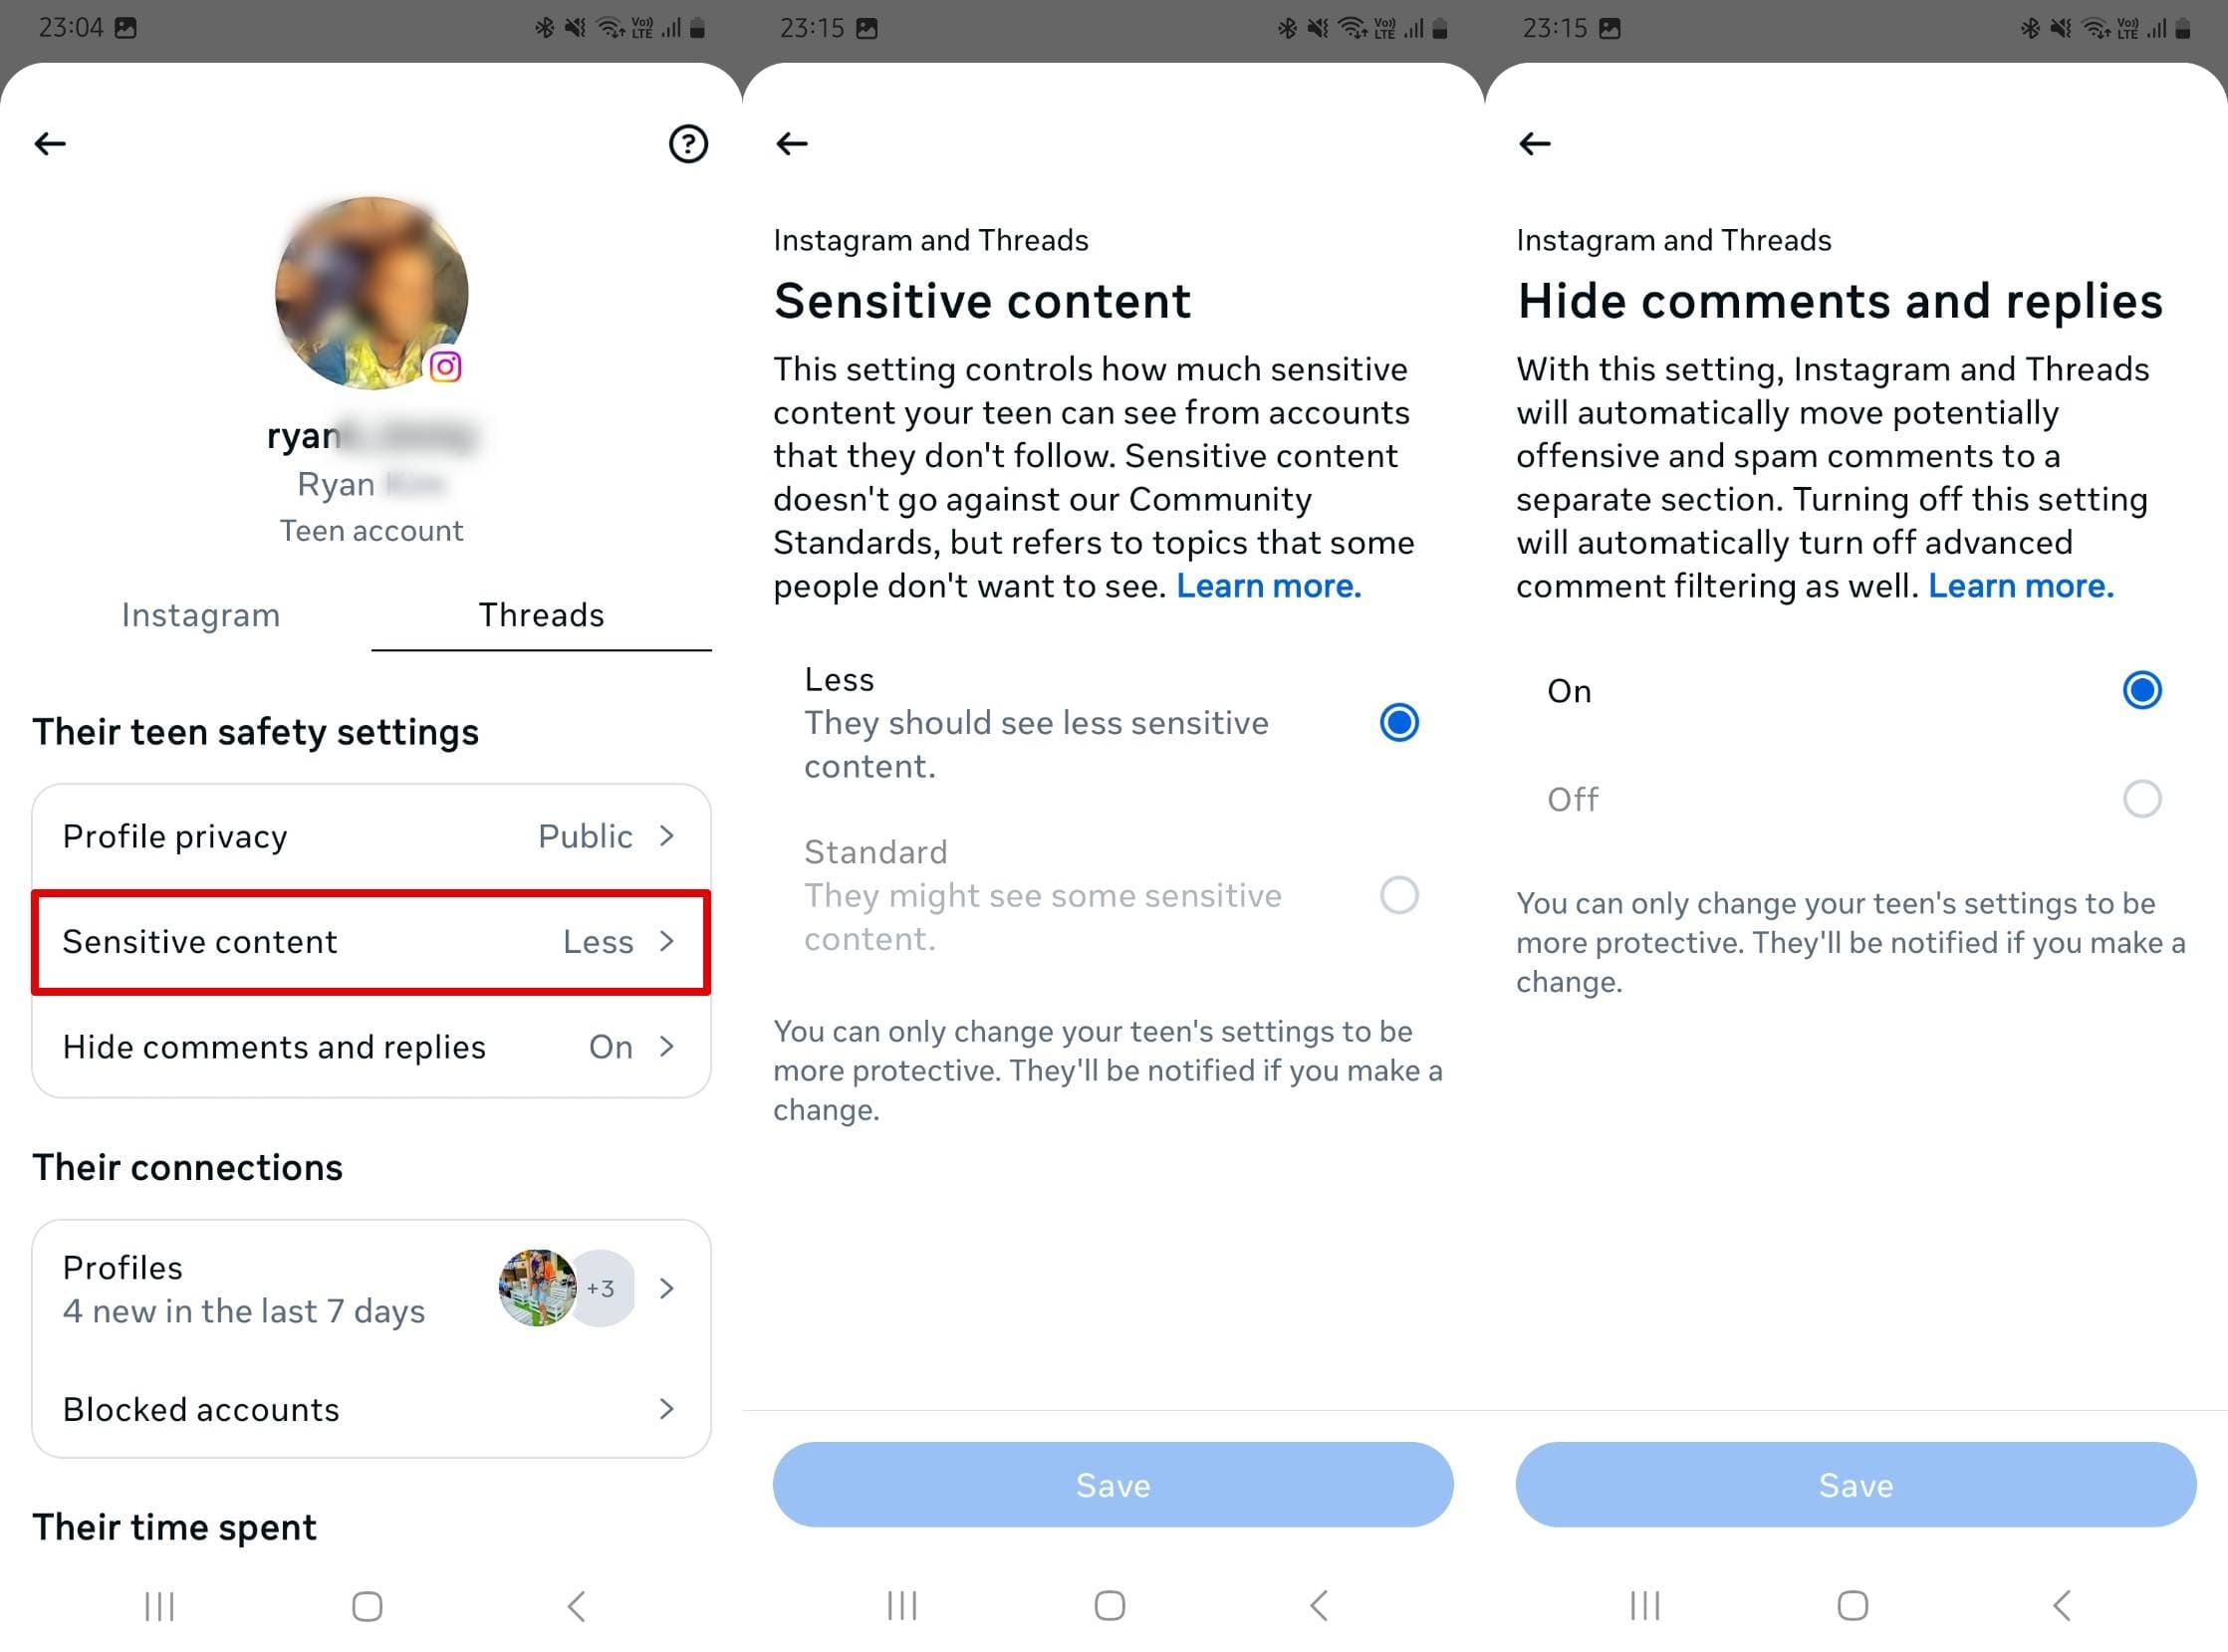Tap the gallery notification icon on middle screen
This screenshot has width=2228, height=1652.
pyautogui.click(x=867, y=28)
